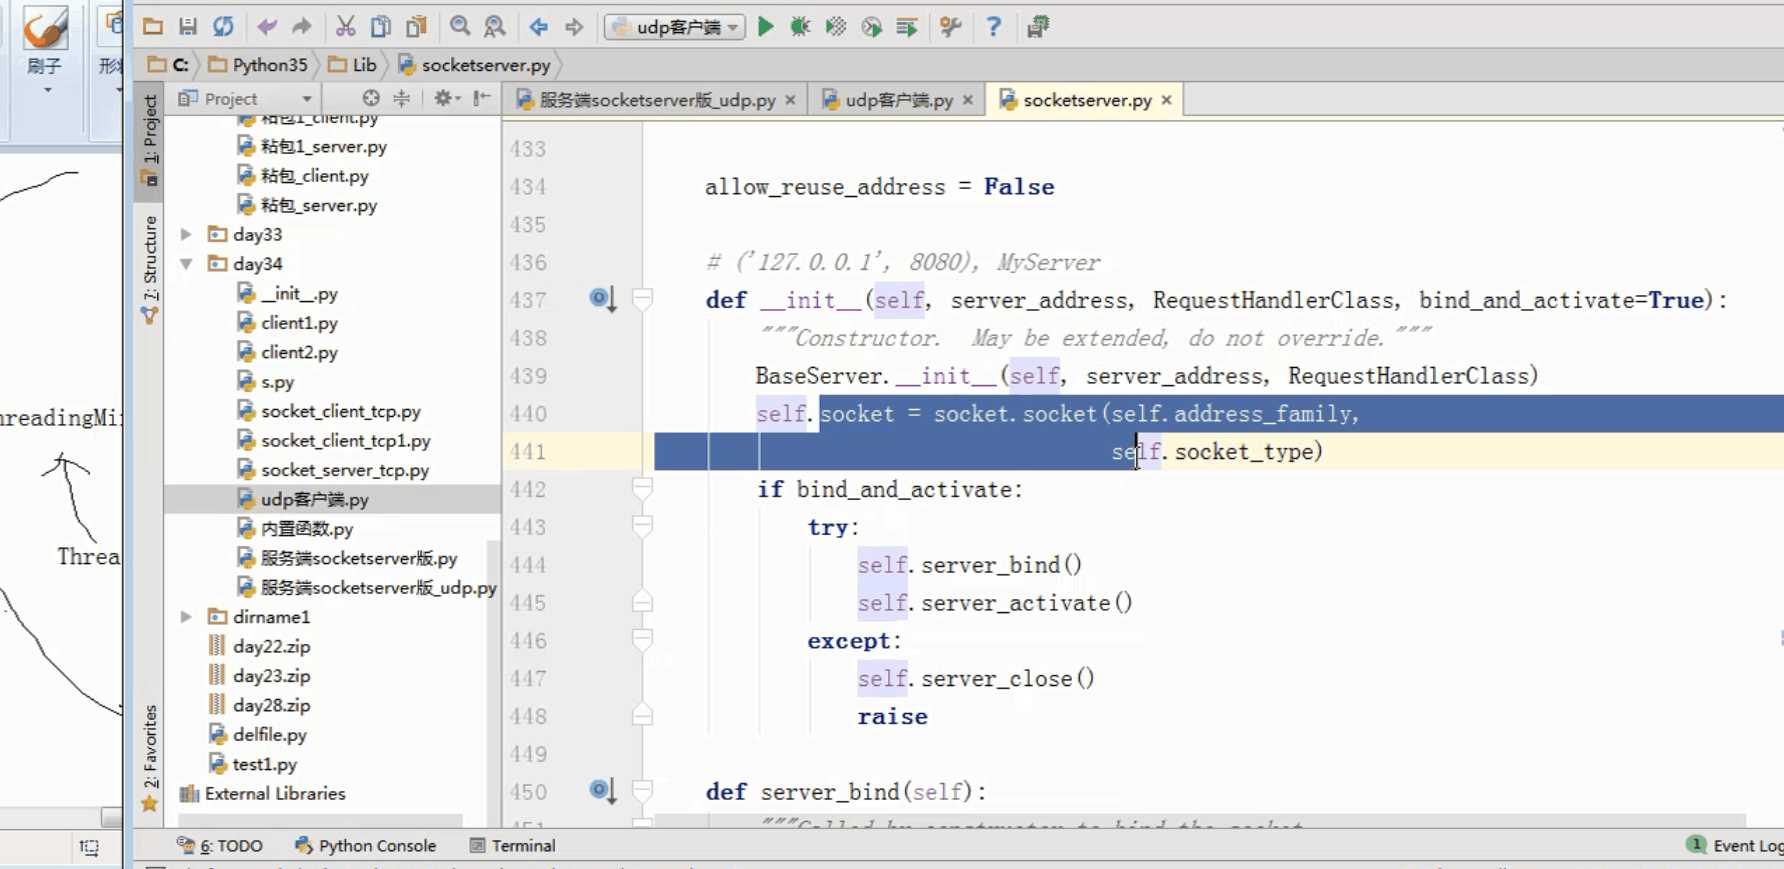The width and height of the screenshot is (1784, 869).
Task: Click the Copy icon in toolbar
Action: [381, 27]
